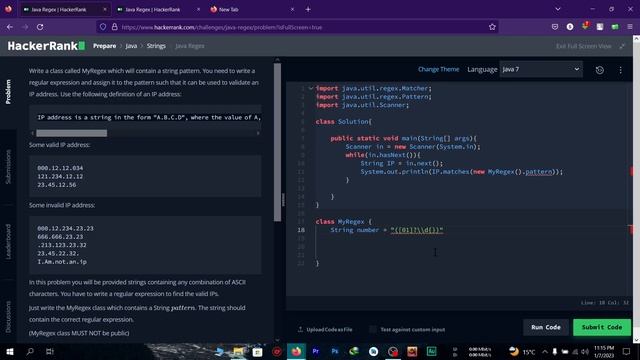Viewport: 640px width, 360px height.
Task: Click the green extension icon in toolbar
Action: (615, 27)
